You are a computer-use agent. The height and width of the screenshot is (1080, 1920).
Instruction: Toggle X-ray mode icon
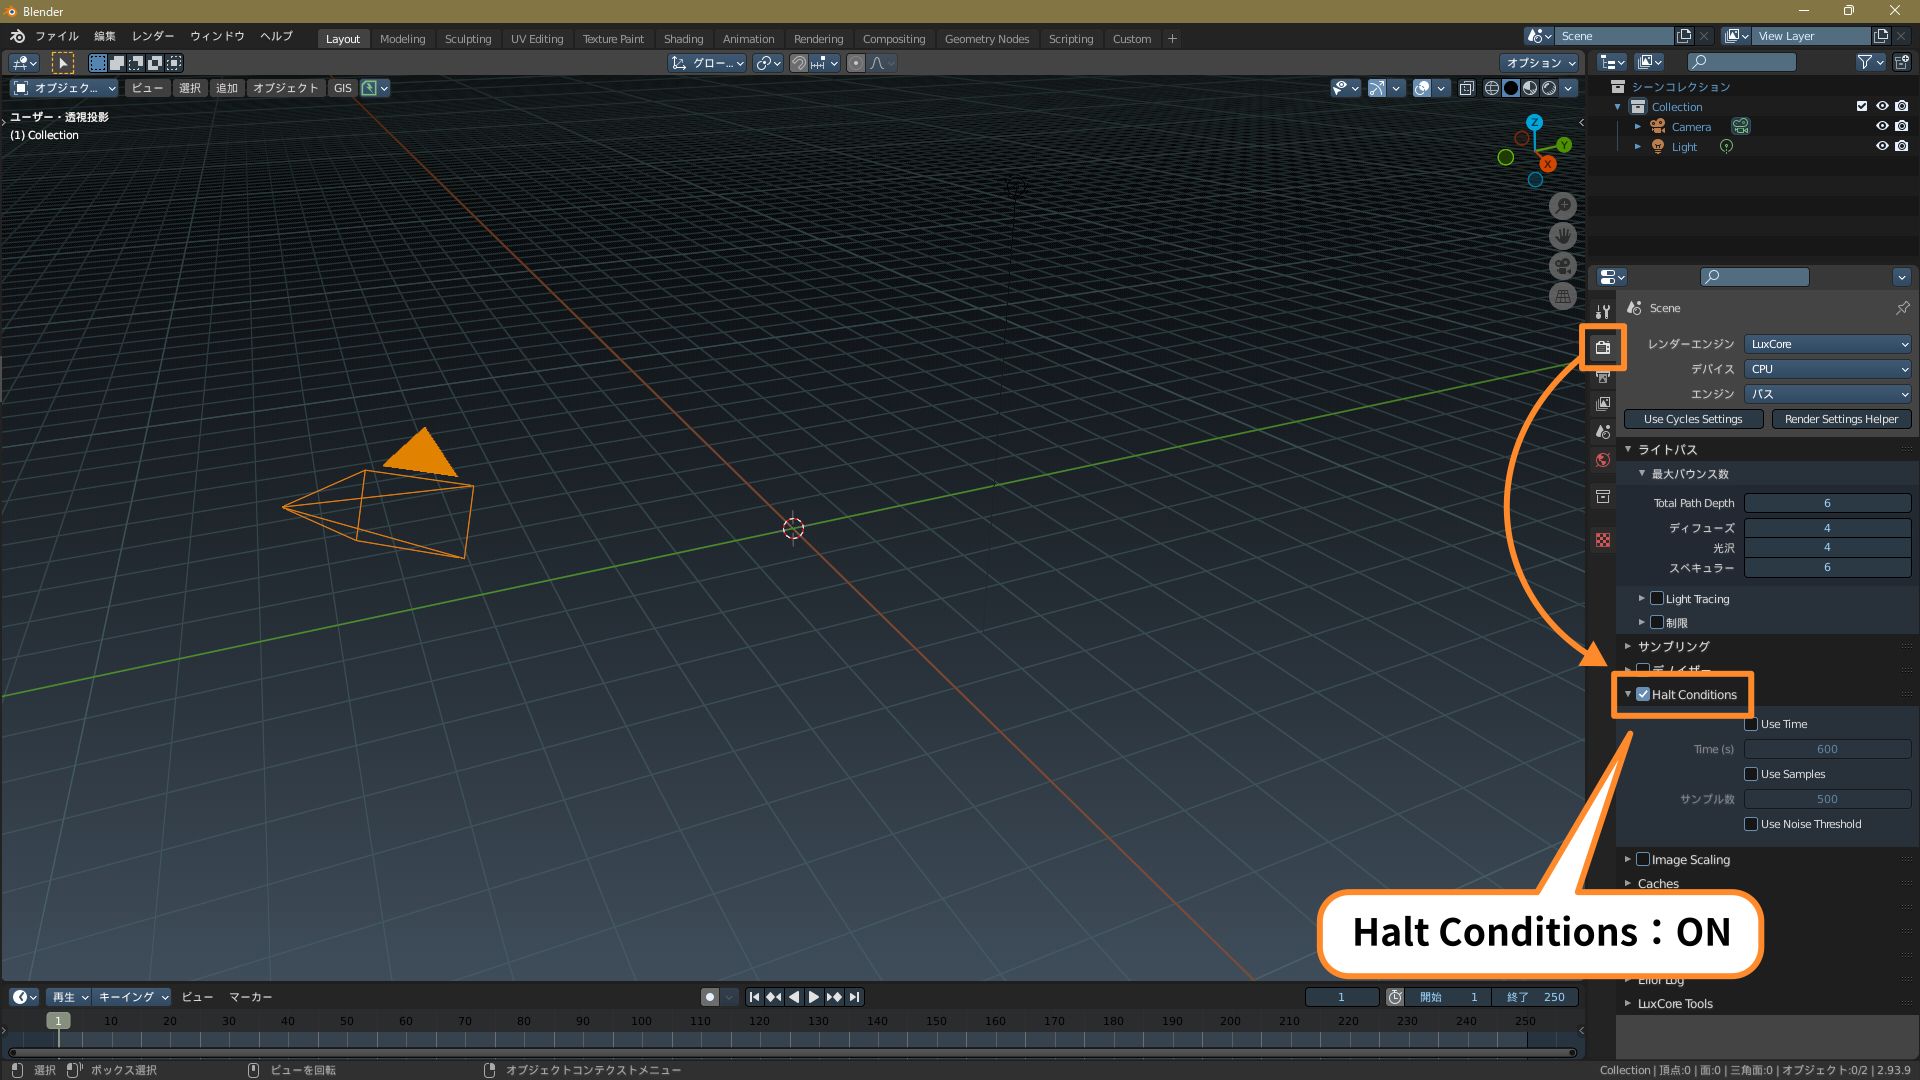pos(1466,88)
